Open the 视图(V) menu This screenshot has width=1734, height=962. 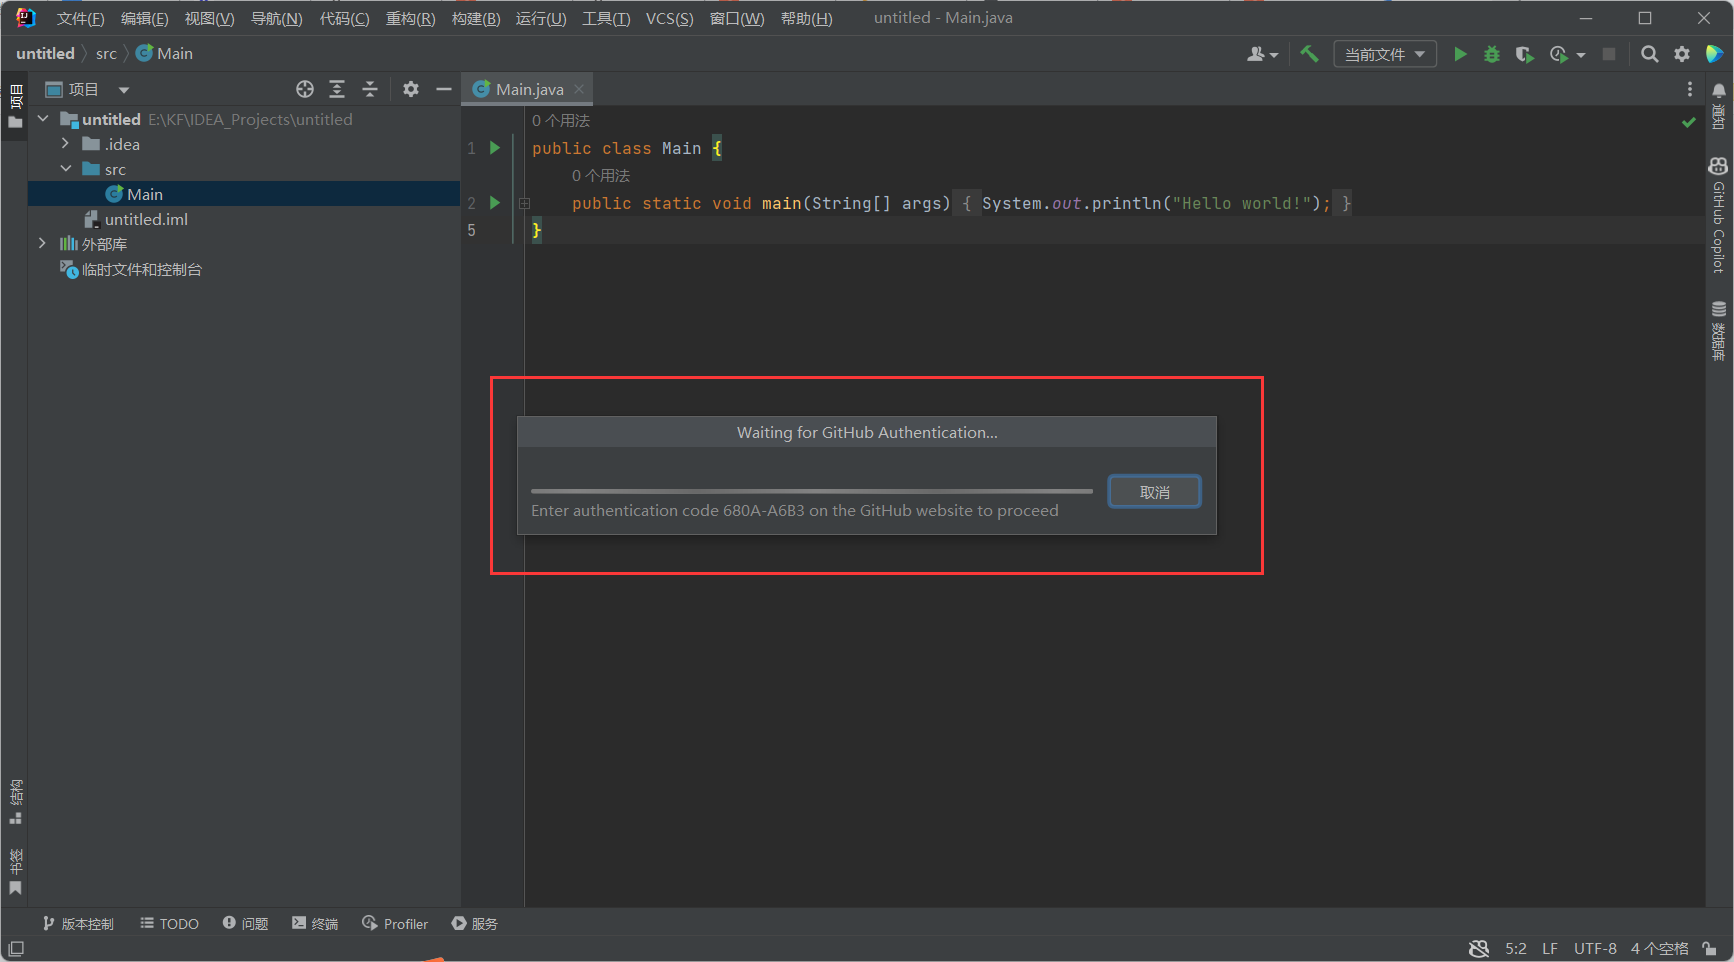pos(209,18)
